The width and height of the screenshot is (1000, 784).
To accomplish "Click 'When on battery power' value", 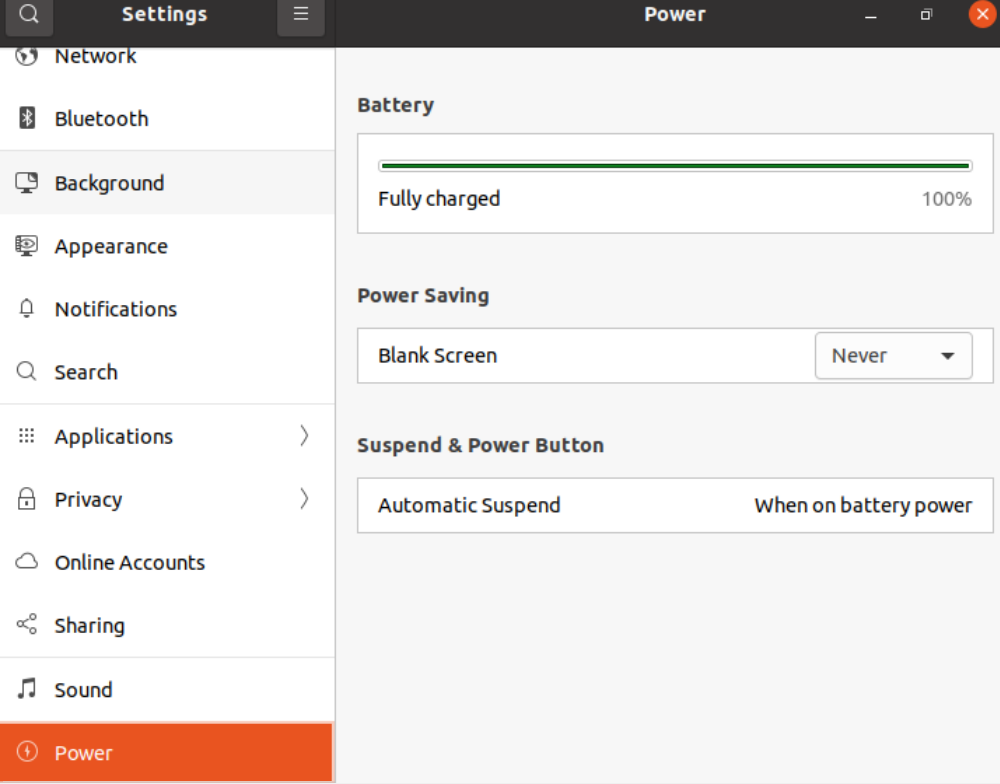I will (863, 505).
